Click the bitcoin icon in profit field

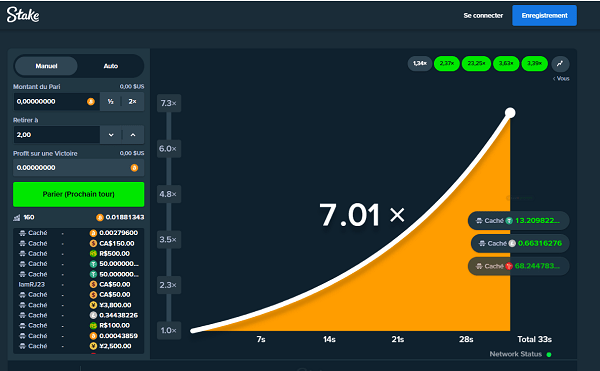[134, 168]
